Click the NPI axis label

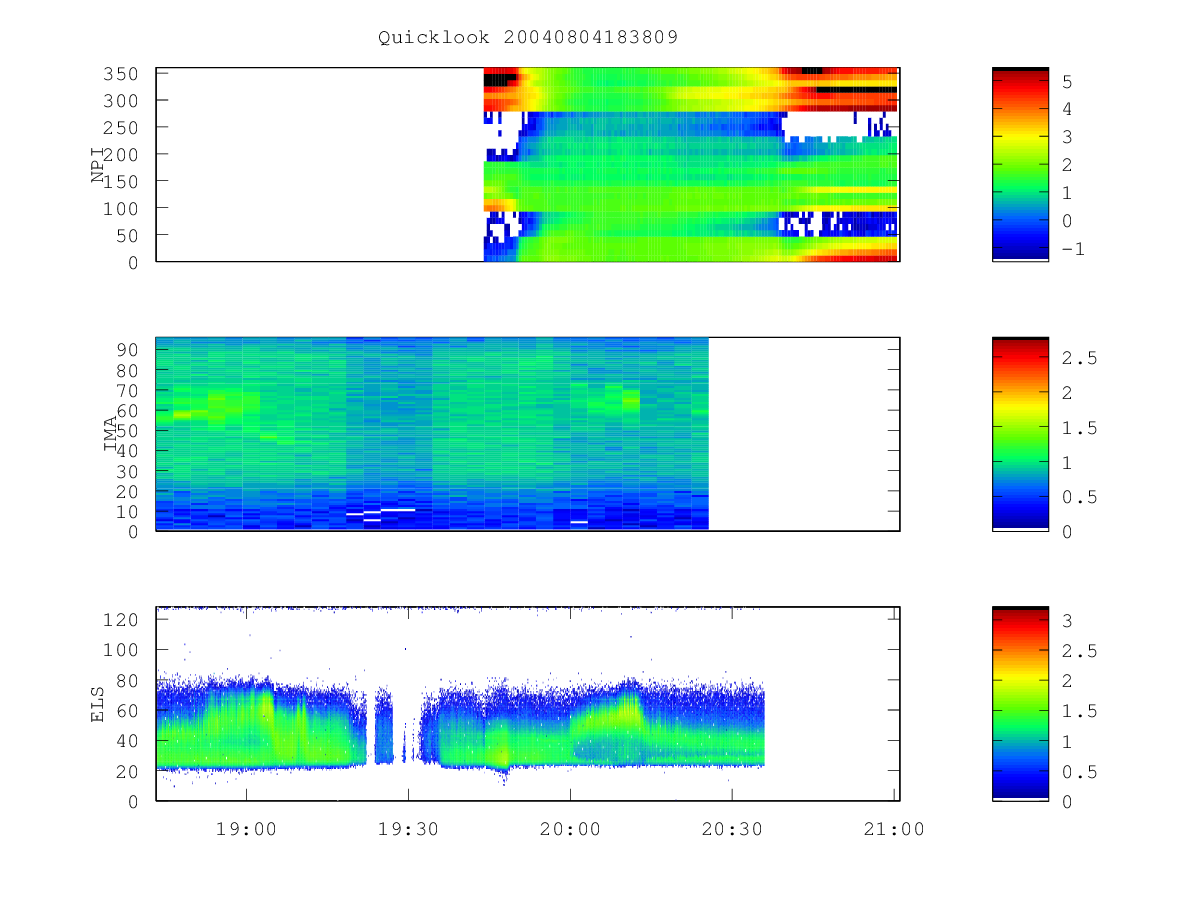point(98,165)
